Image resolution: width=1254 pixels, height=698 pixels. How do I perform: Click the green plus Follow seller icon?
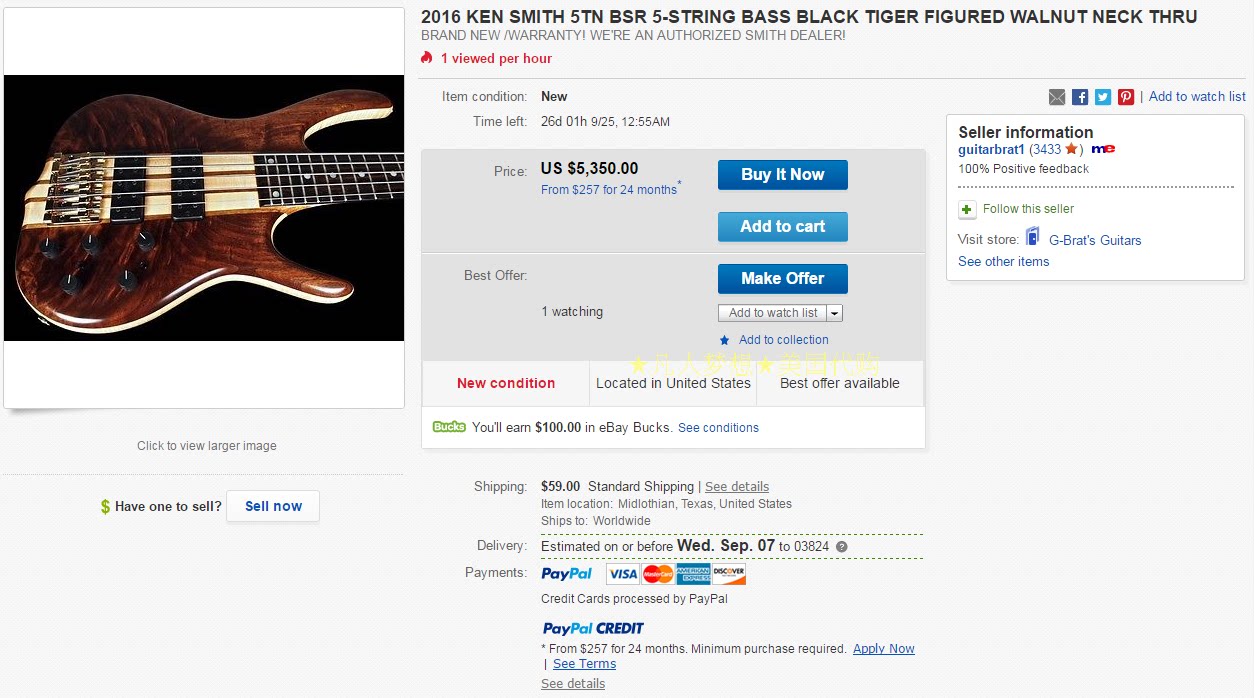[967, 209]
